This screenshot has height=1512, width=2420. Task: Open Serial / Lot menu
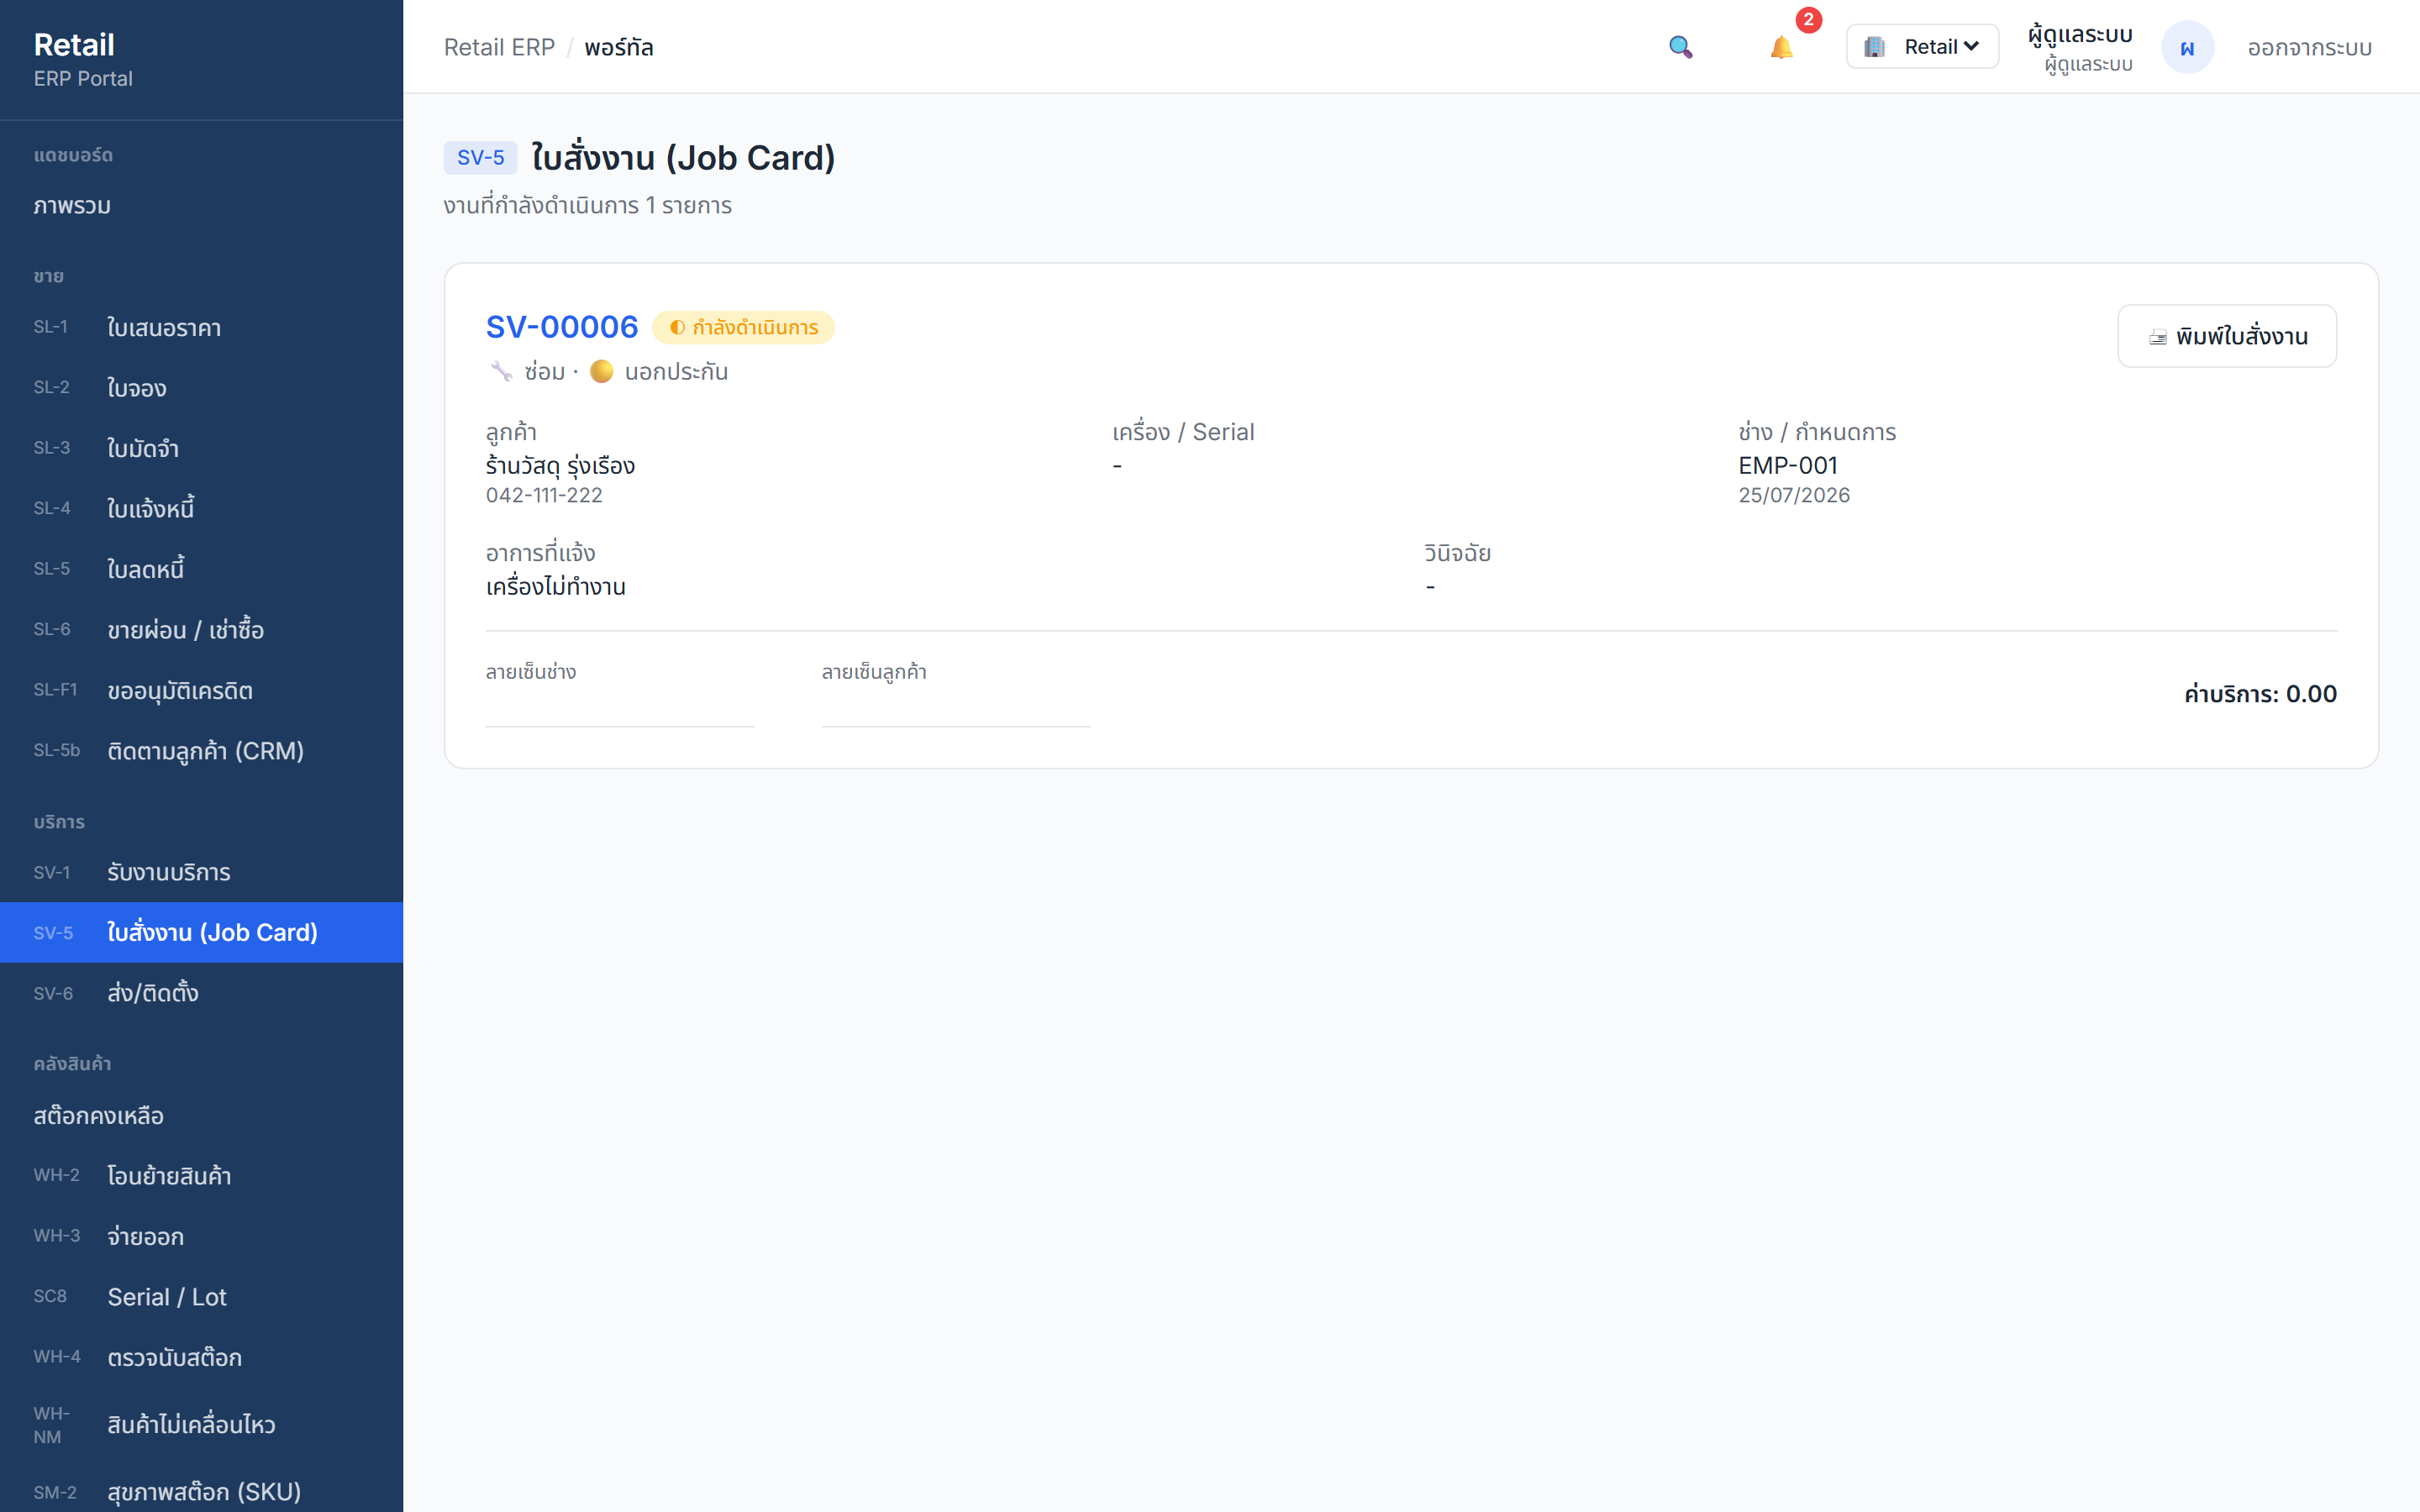click(x=201, y=1296)
